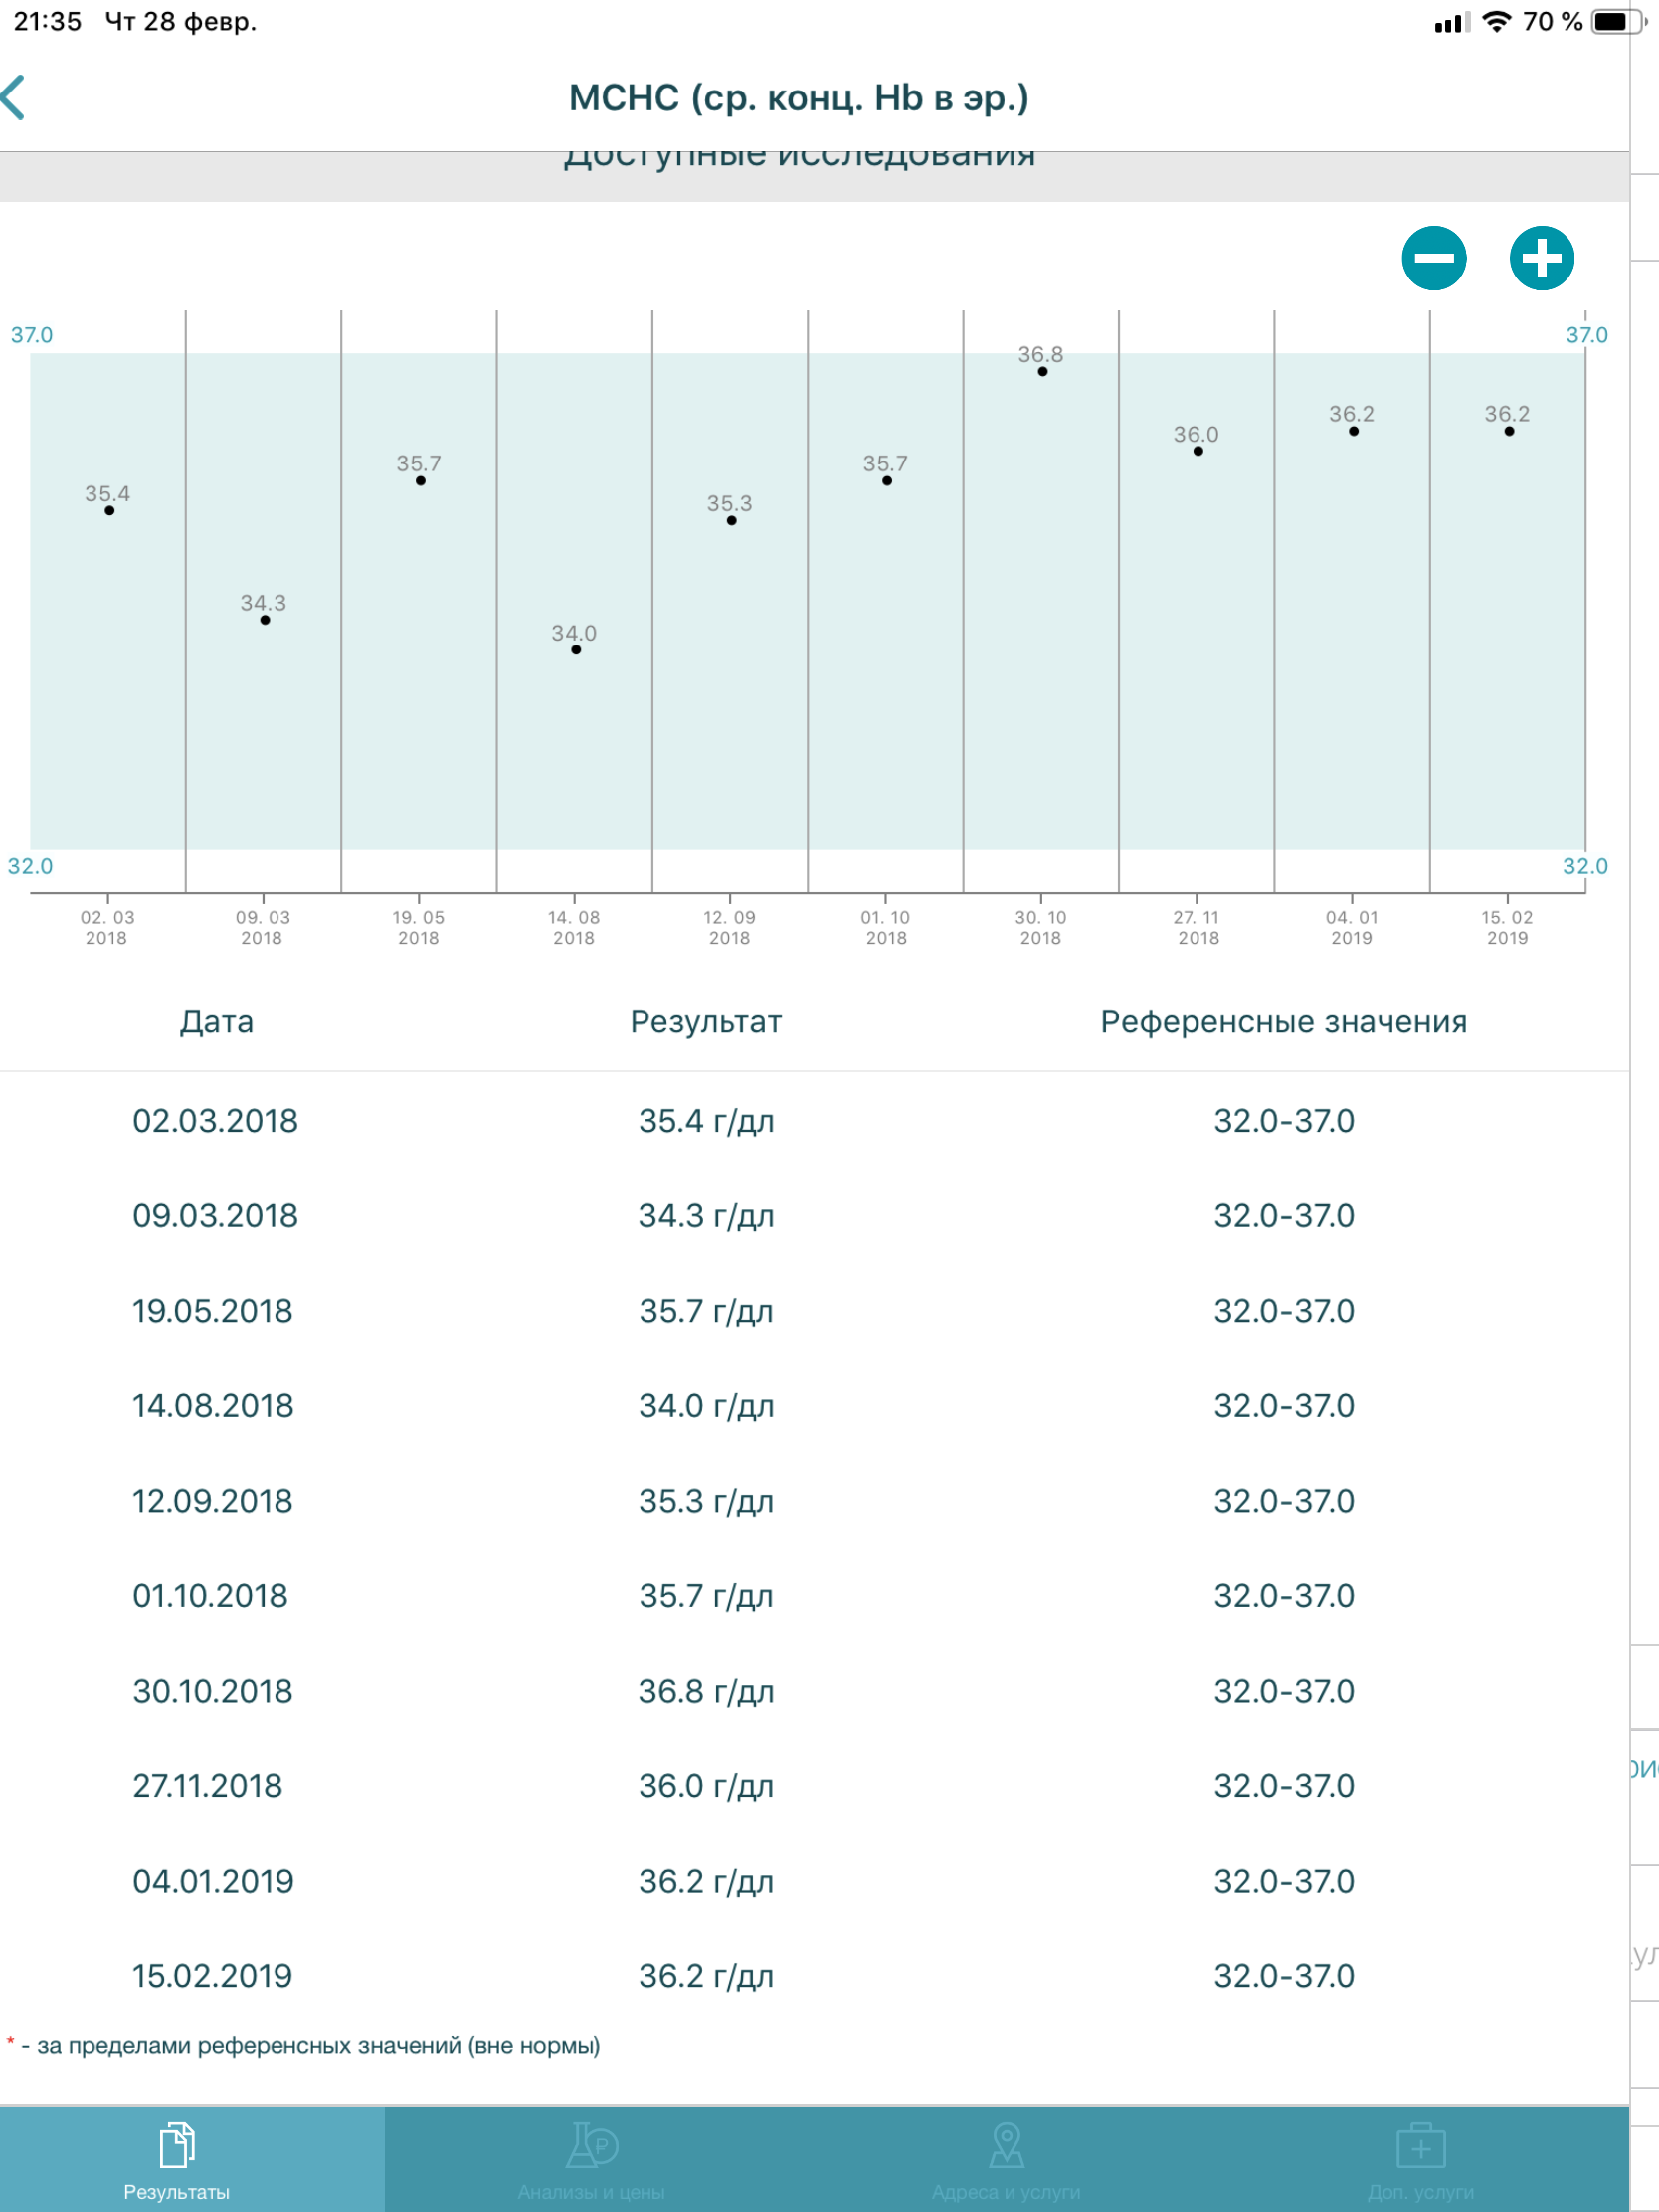Tap the 34.3 data point
Viewport: 1659px width, 2212px height.
pyautogui.click(x=265, y=620)
